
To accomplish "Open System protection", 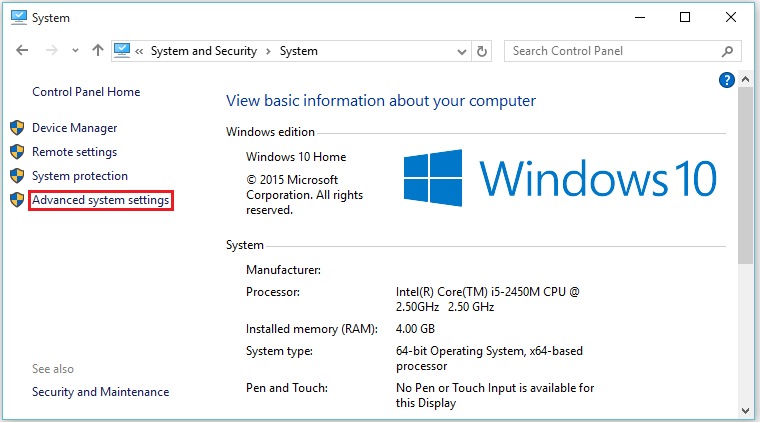I will tap(80, 176).
